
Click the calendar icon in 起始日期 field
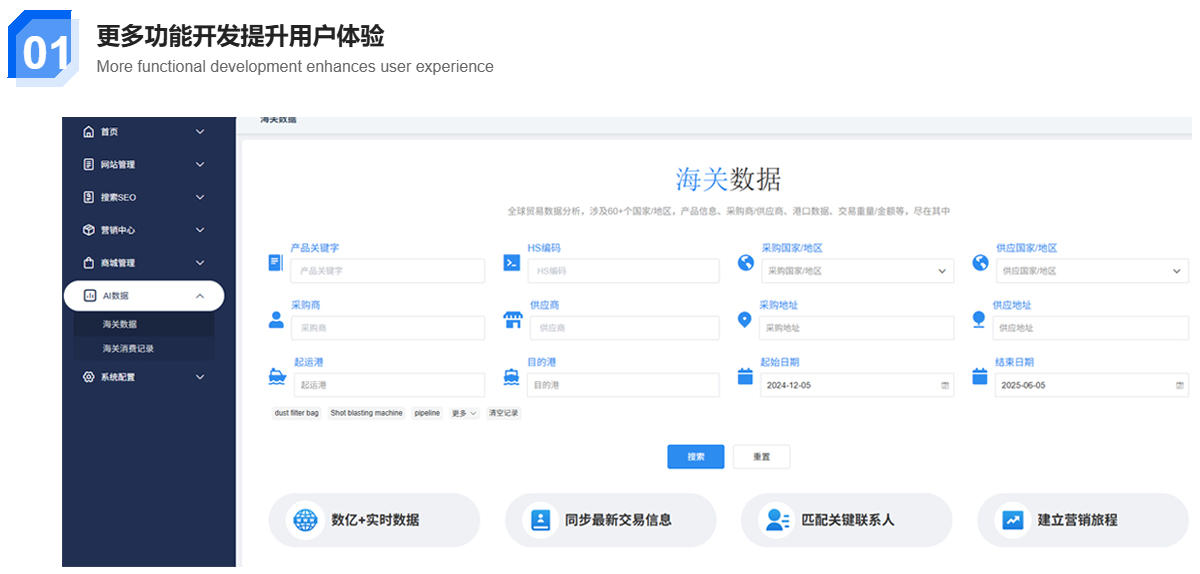[945, 385]
